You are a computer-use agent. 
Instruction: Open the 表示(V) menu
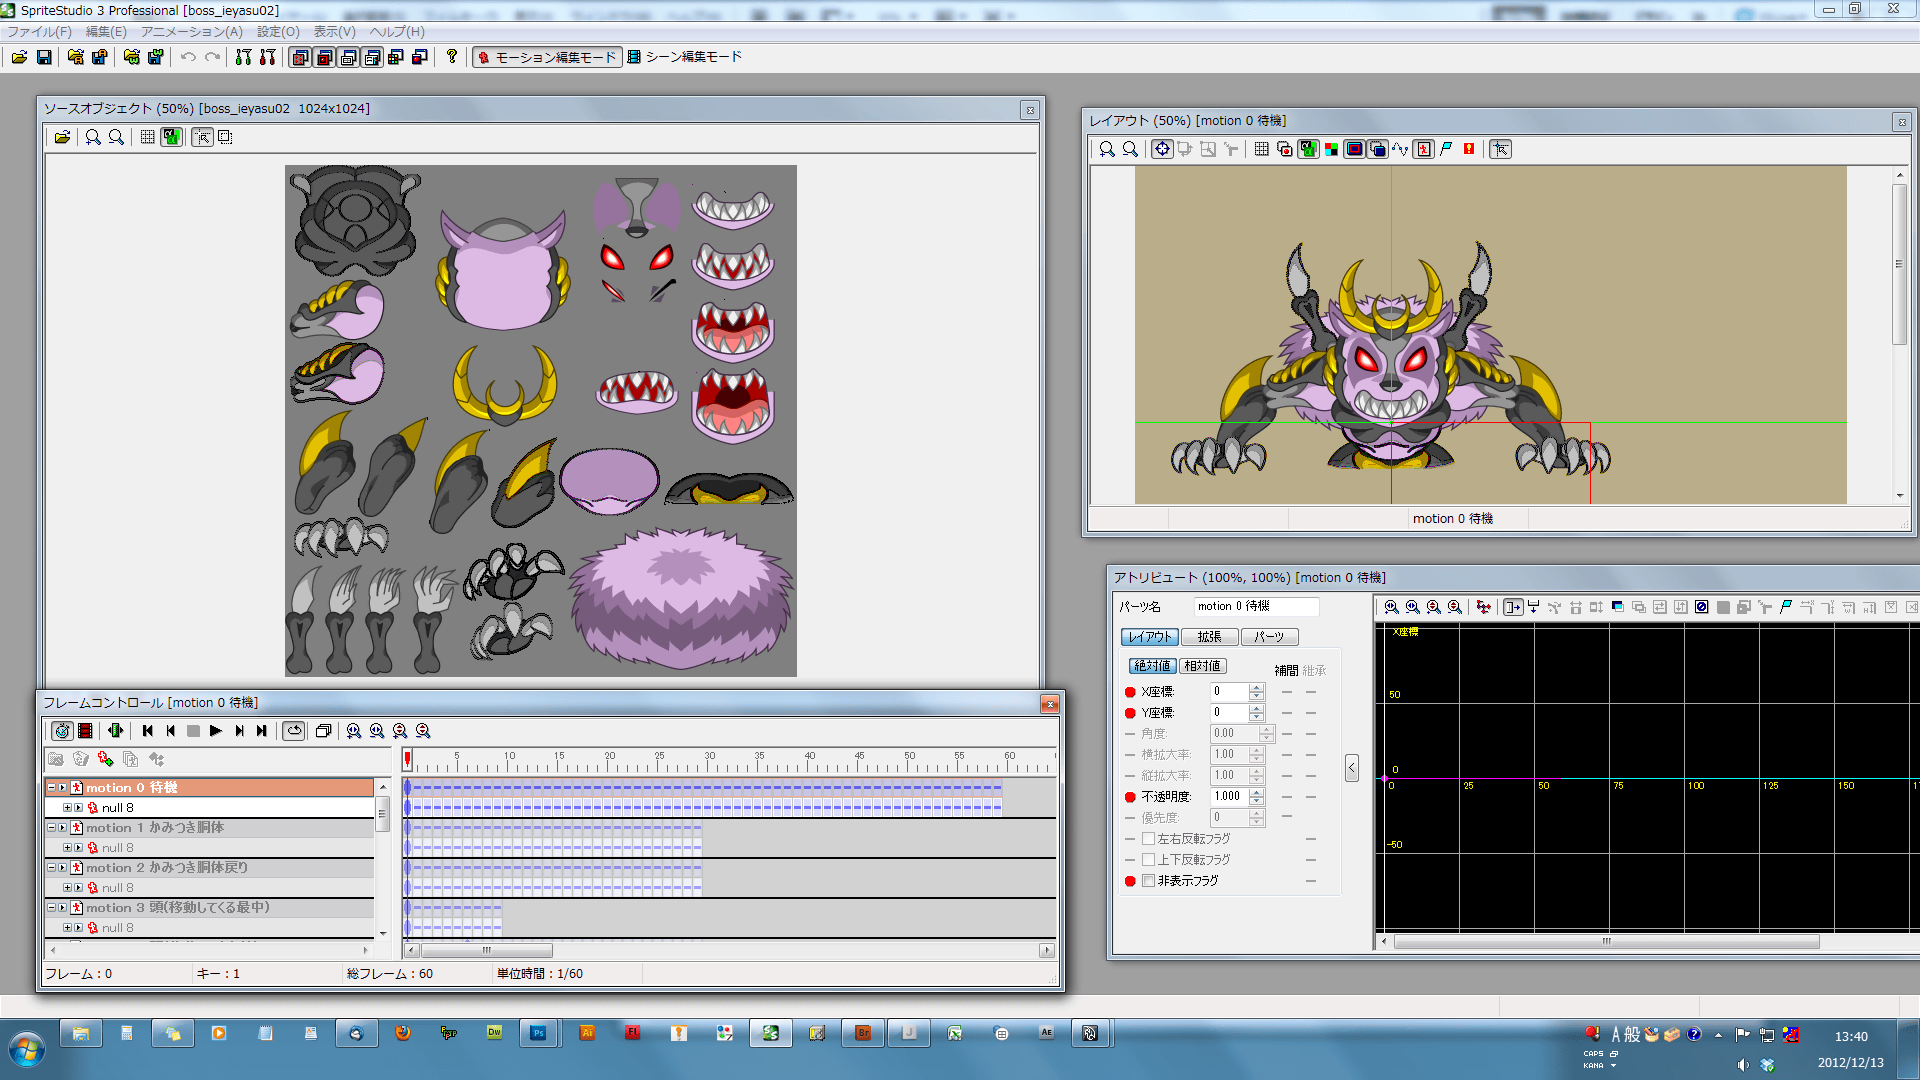tap(334, 32)
